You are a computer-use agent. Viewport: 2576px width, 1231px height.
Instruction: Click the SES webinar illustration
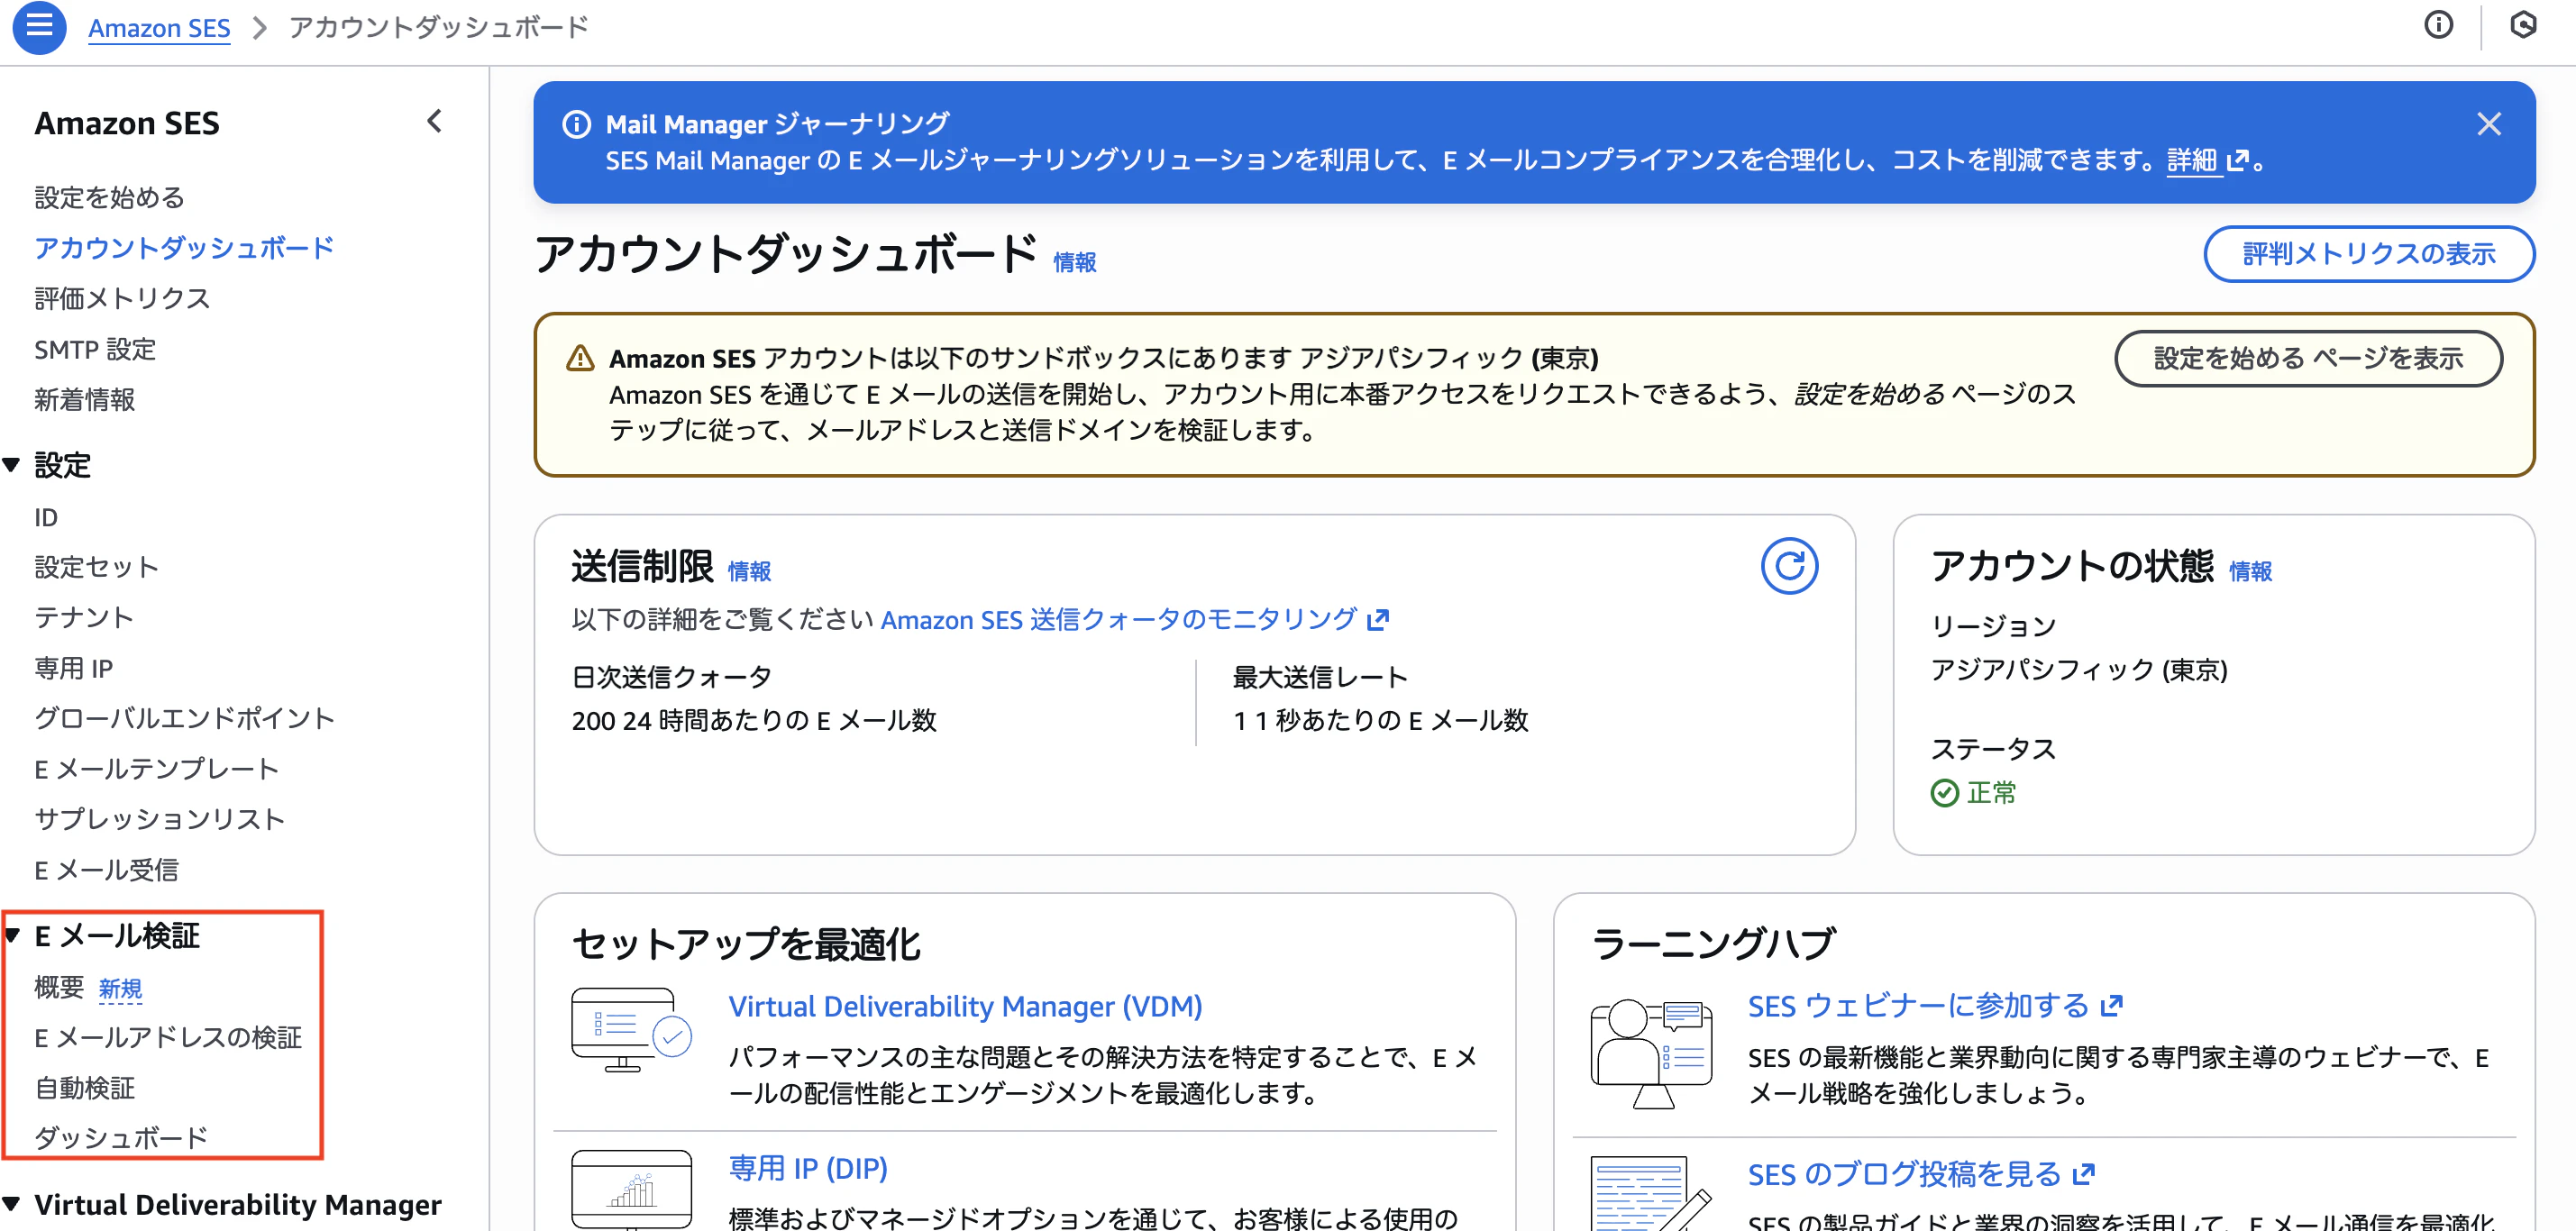1652,1053
